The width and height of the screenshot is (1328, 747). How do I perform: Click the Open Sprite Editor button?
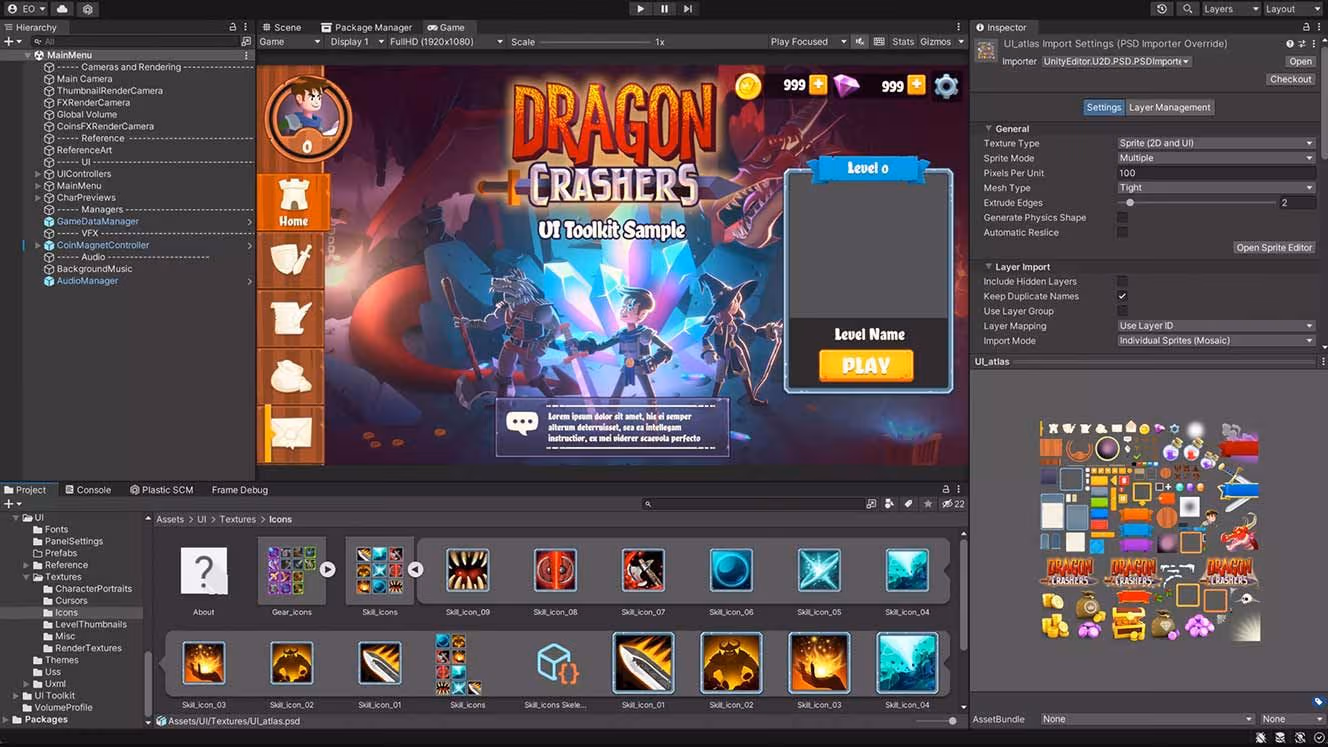click(x=1274, y=247)
